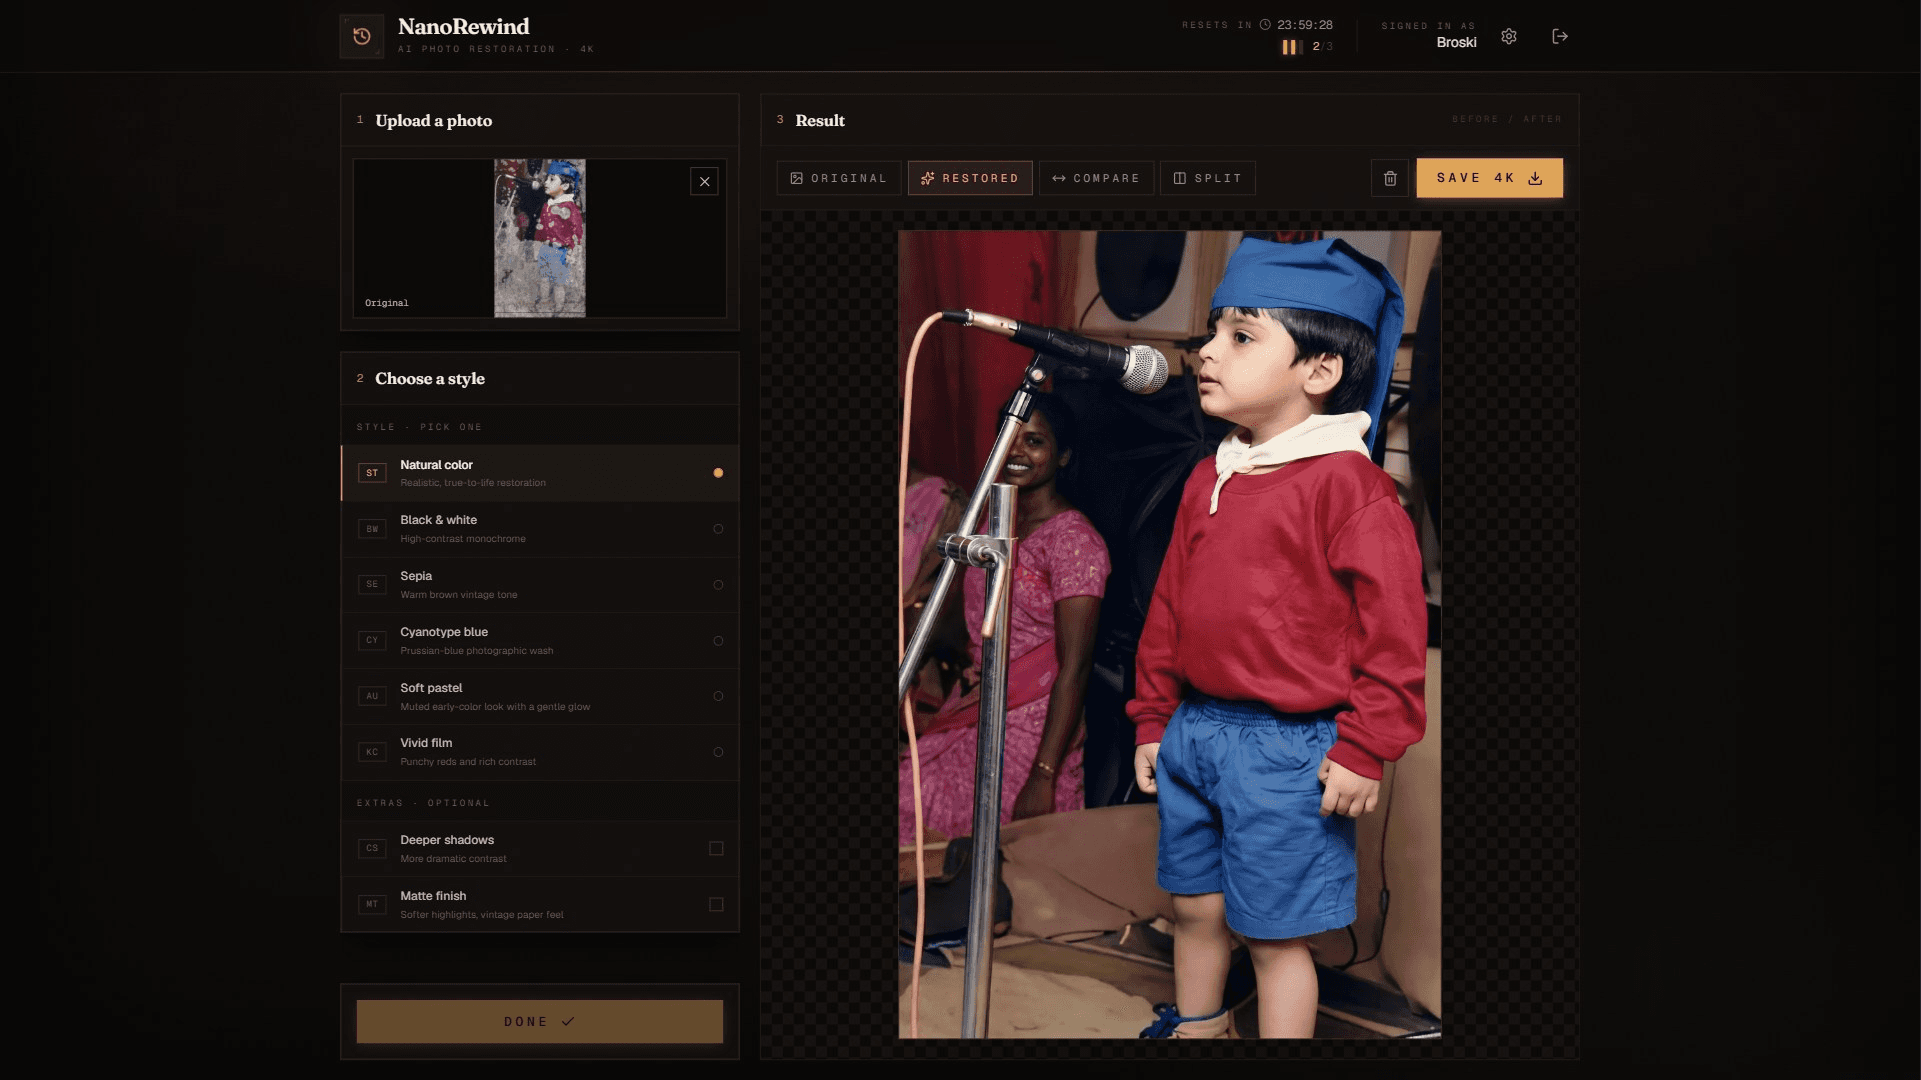Click the 'Punchy reds and rich contrast' description

point(468,762)
